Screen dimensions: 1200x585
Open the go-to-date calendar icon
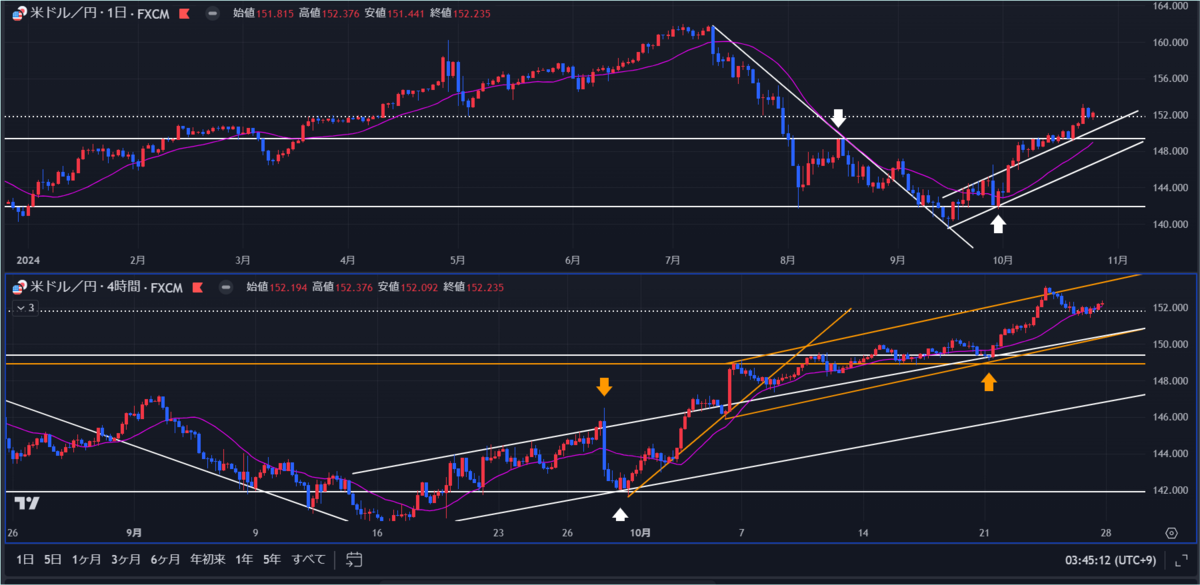click(x=352, y=561)
